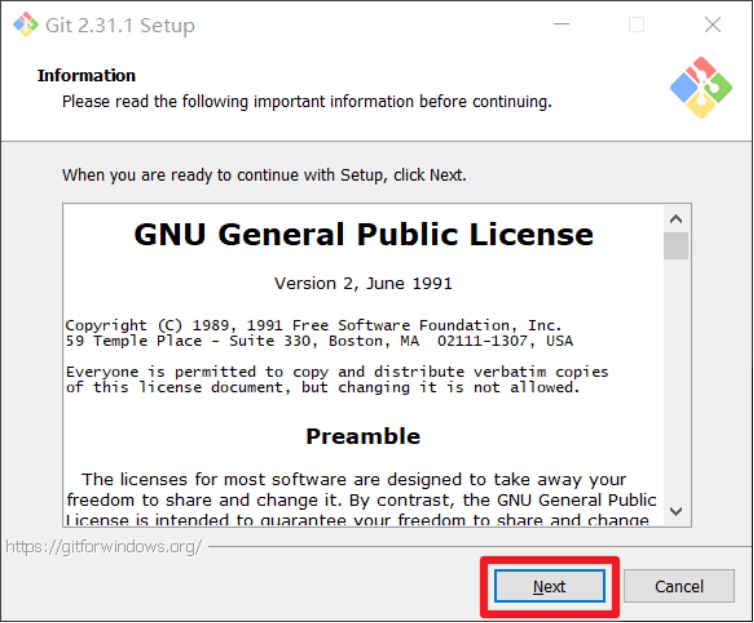754x623 pixels.
Task: Click the Preamble heading in the license
Action: click(x=363, y=436)
